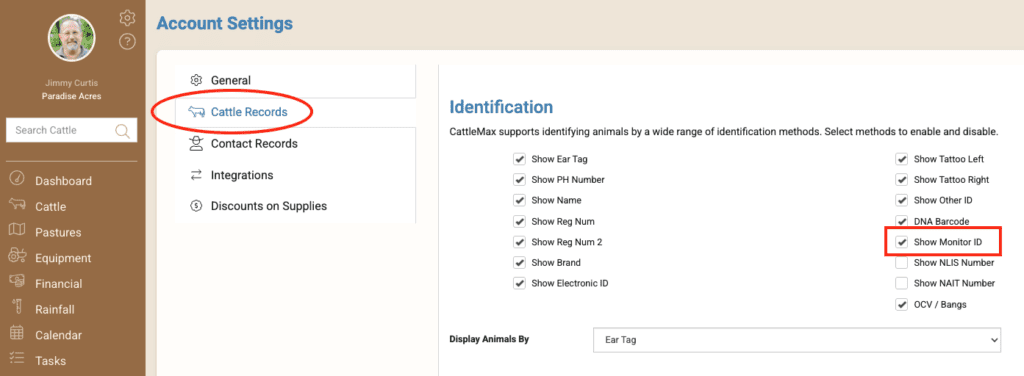Open Contact Records settings tab

[295, 143]
